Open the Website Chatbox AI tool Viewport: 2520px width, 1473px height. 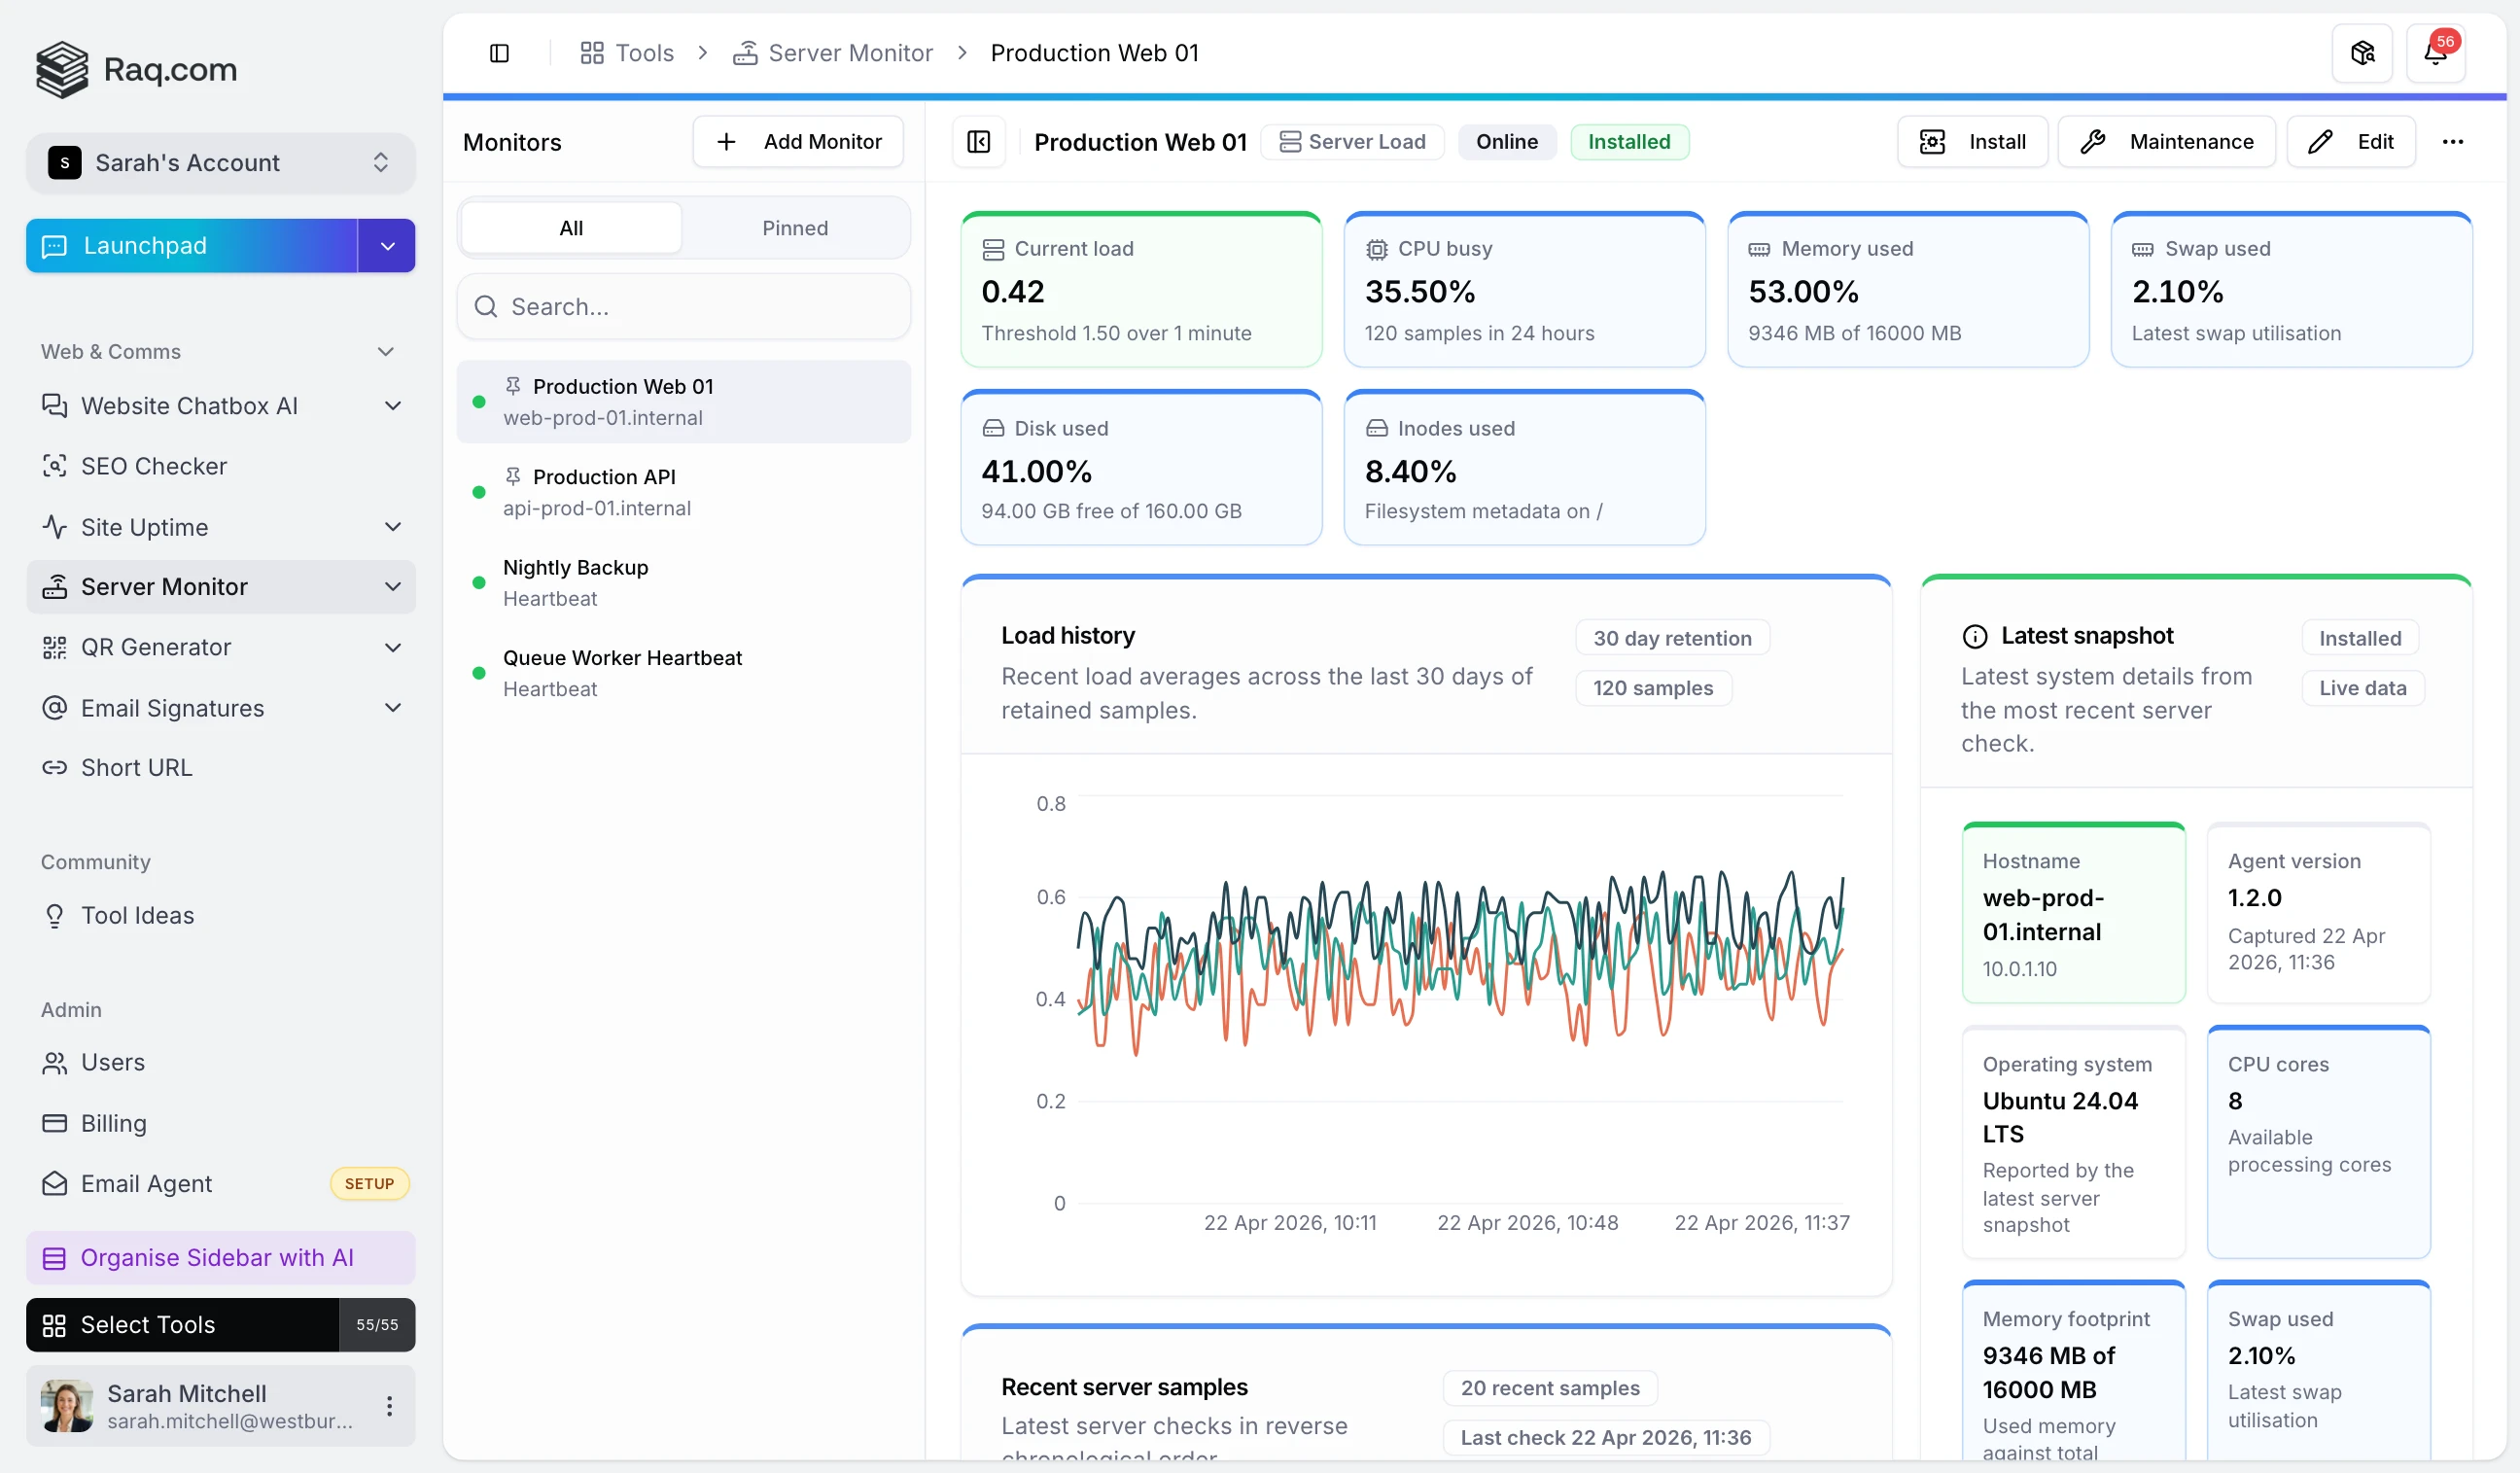tap(190, 406)
